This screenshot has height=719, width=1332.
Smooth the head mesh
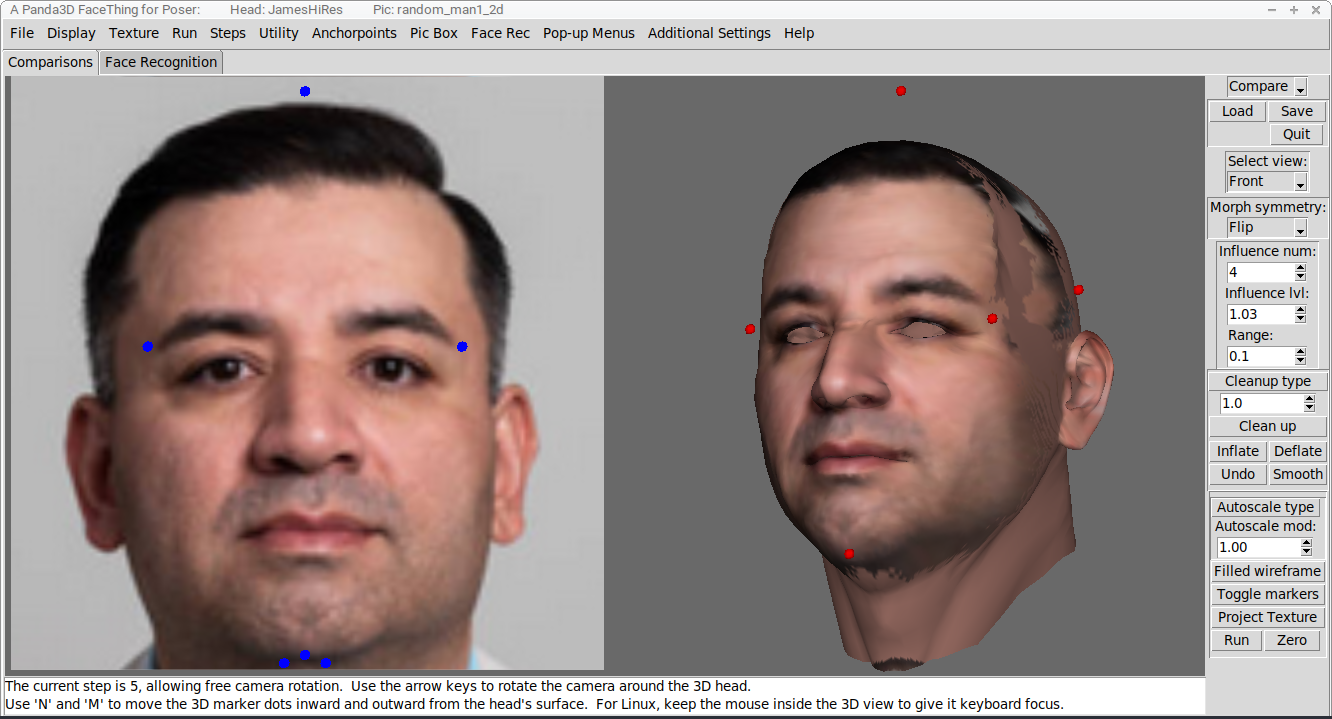(1298, 474)
